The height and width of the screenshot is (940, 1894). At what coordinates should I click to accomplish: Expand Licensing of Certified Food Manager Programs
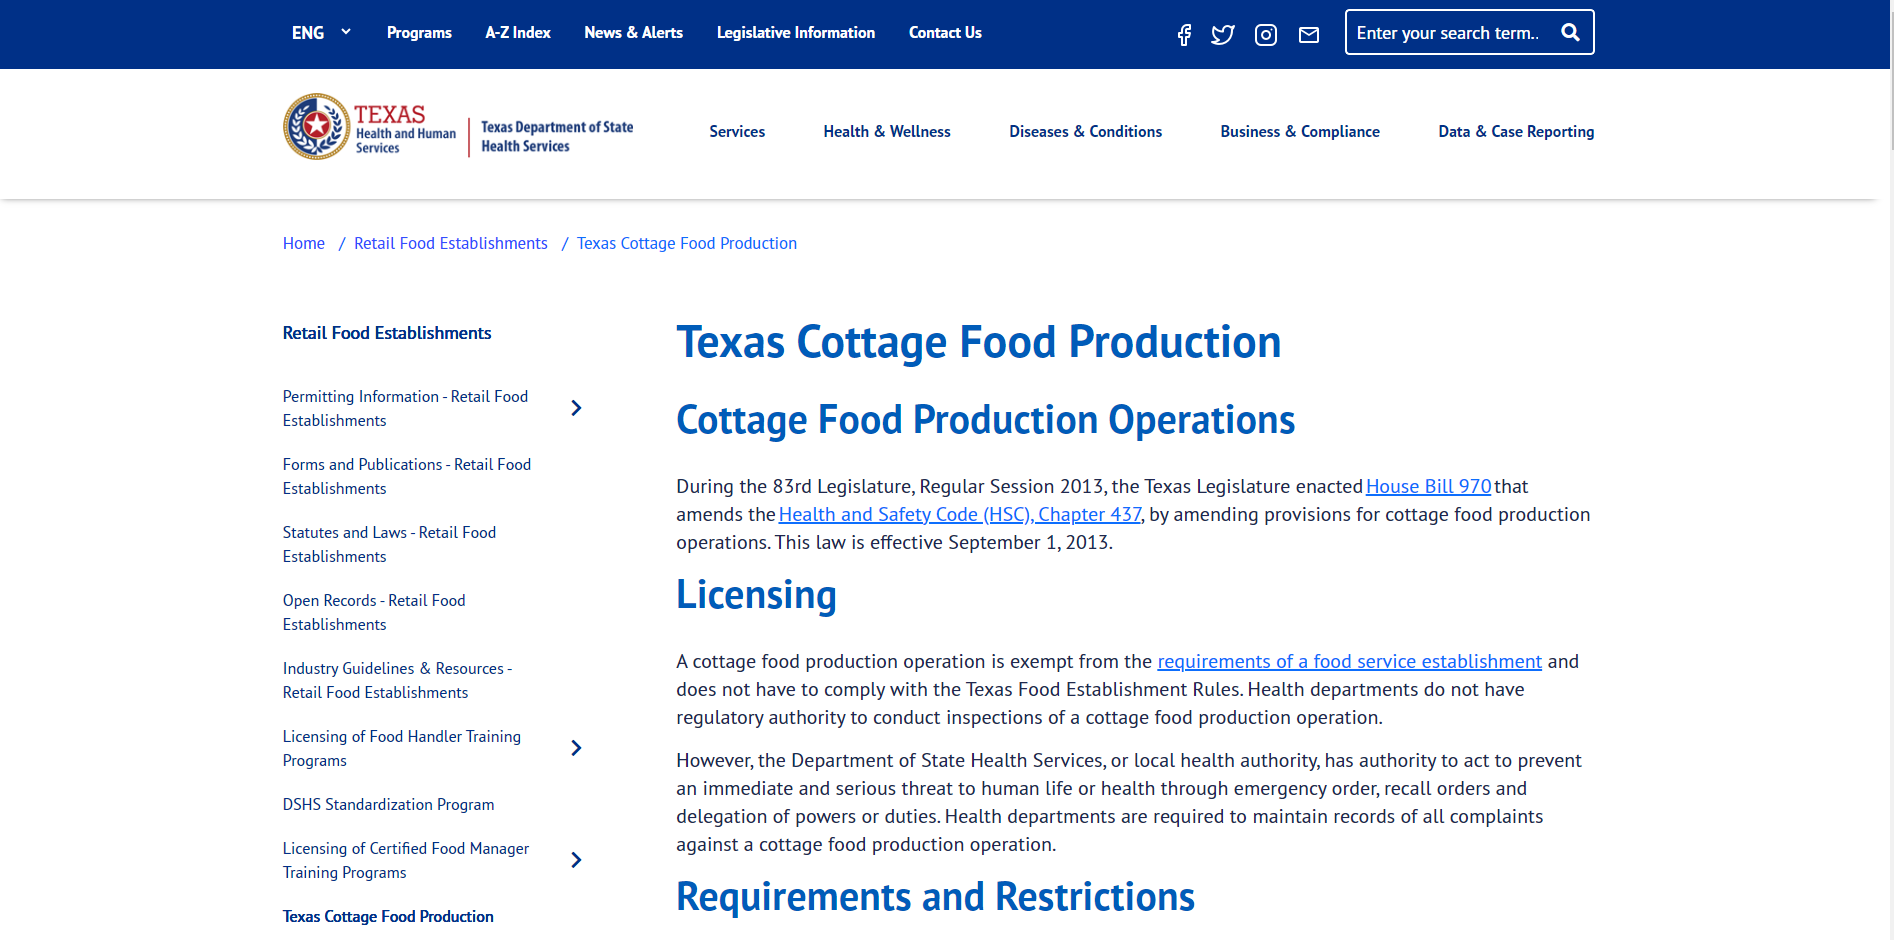(x=576, y=859)
